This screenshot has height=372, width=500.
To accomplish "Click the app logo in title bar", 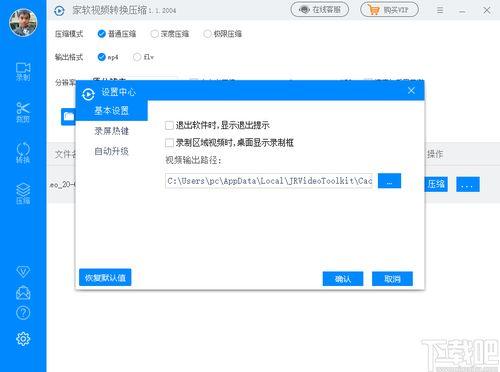I will (x=59, y=11).
